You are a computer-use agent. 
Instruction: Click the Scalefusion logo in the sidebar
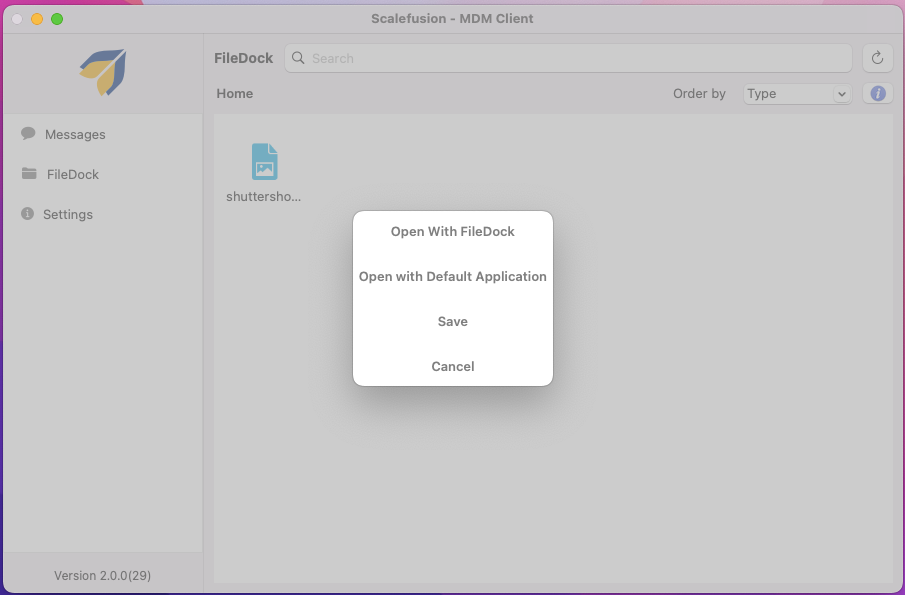(103, 72)
